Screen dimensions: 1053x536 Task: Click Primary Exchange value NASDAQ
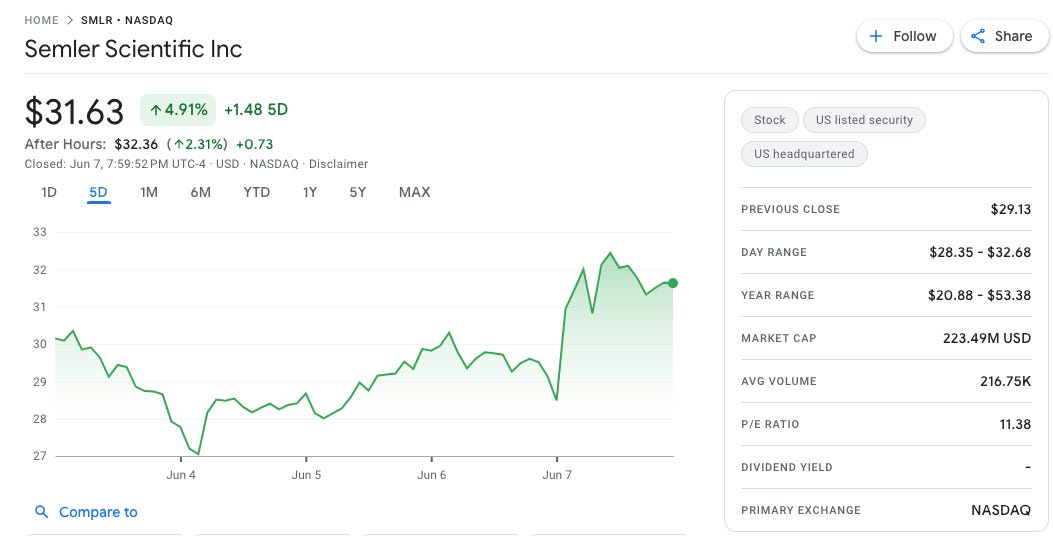[1001, 510]
